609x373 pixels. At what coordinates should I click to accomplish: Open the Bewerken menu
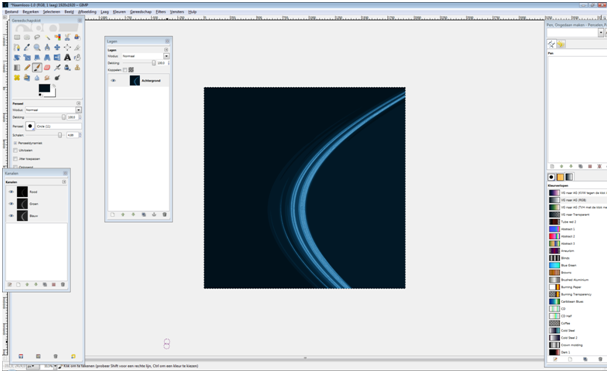pyautogui.click(x=31, y=12)
